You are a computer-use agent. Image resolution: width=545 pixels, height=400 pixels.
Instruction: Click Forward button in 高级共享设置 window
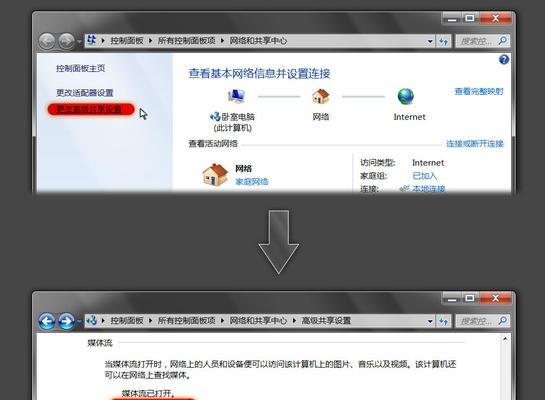coord(66,321)
